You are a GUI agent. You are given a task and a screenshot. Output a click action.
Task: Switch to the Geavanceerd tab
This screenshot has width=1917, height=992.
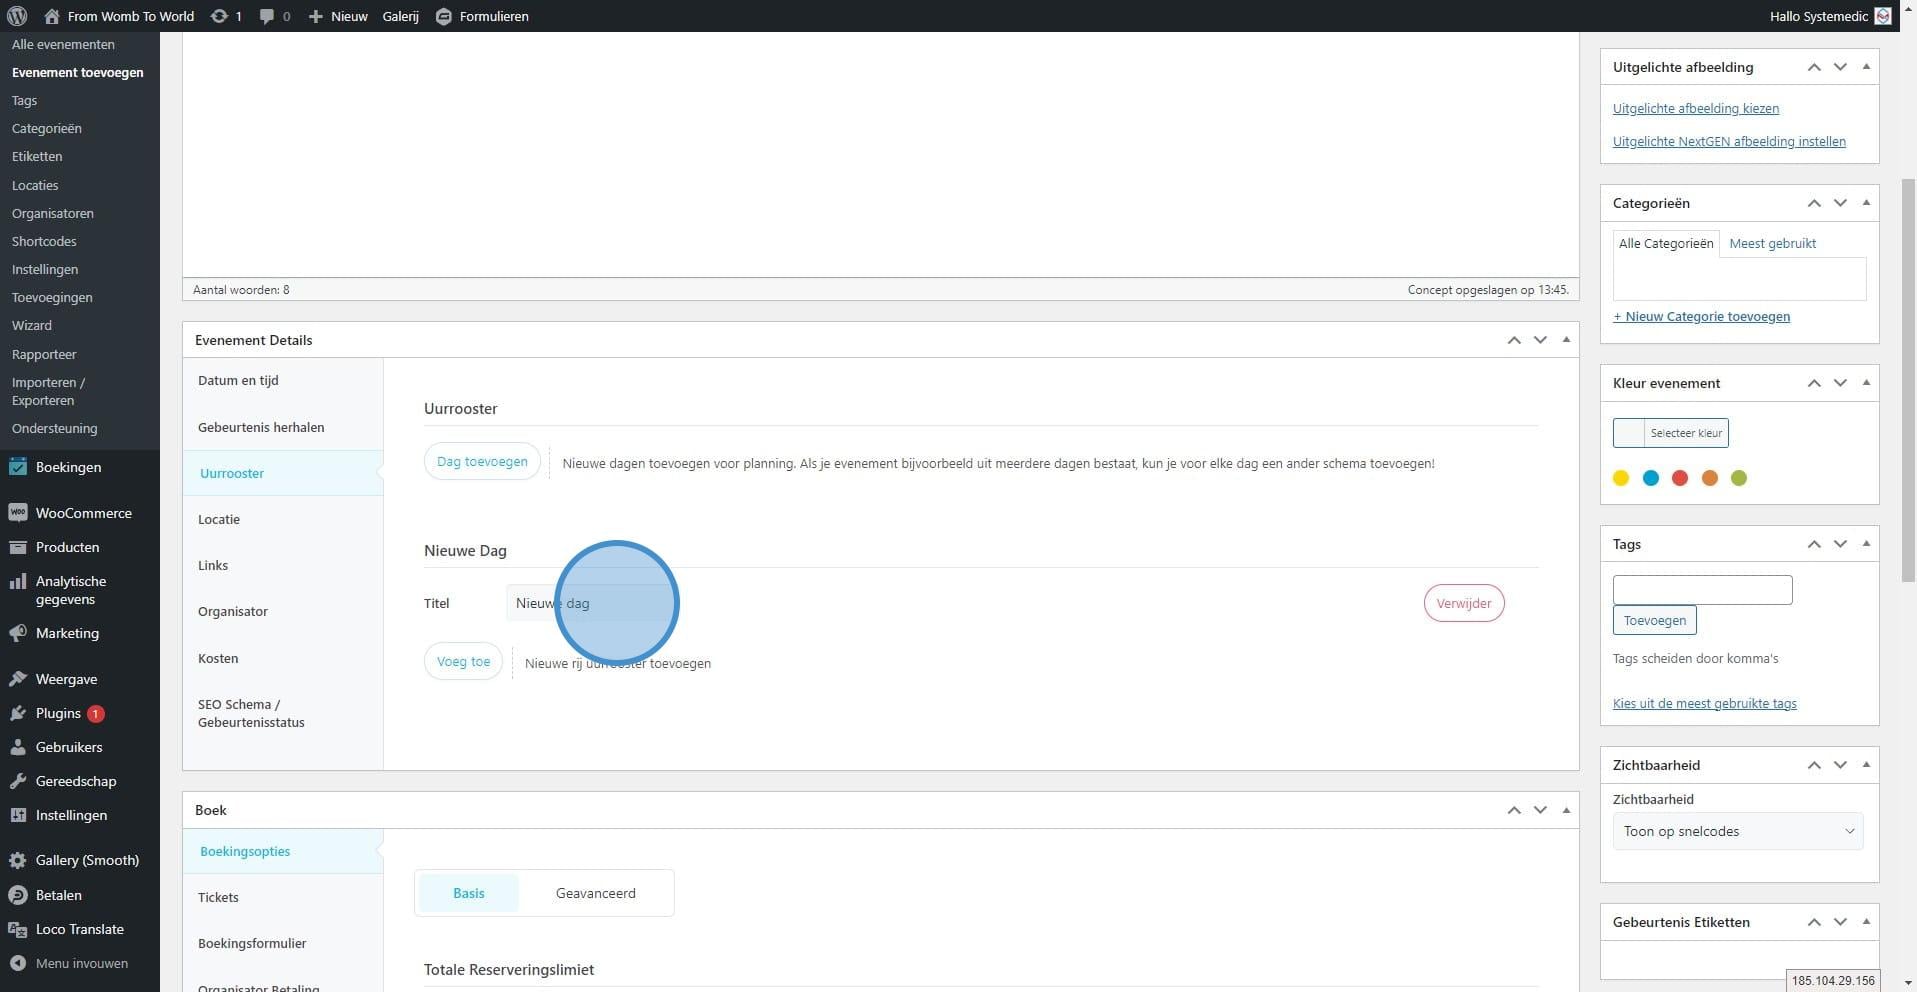point(595,893)
